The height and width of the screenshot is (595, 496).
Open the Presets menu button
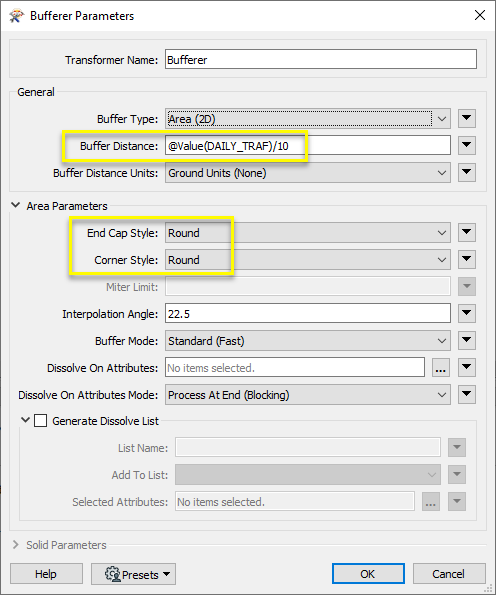coord(133,574)
